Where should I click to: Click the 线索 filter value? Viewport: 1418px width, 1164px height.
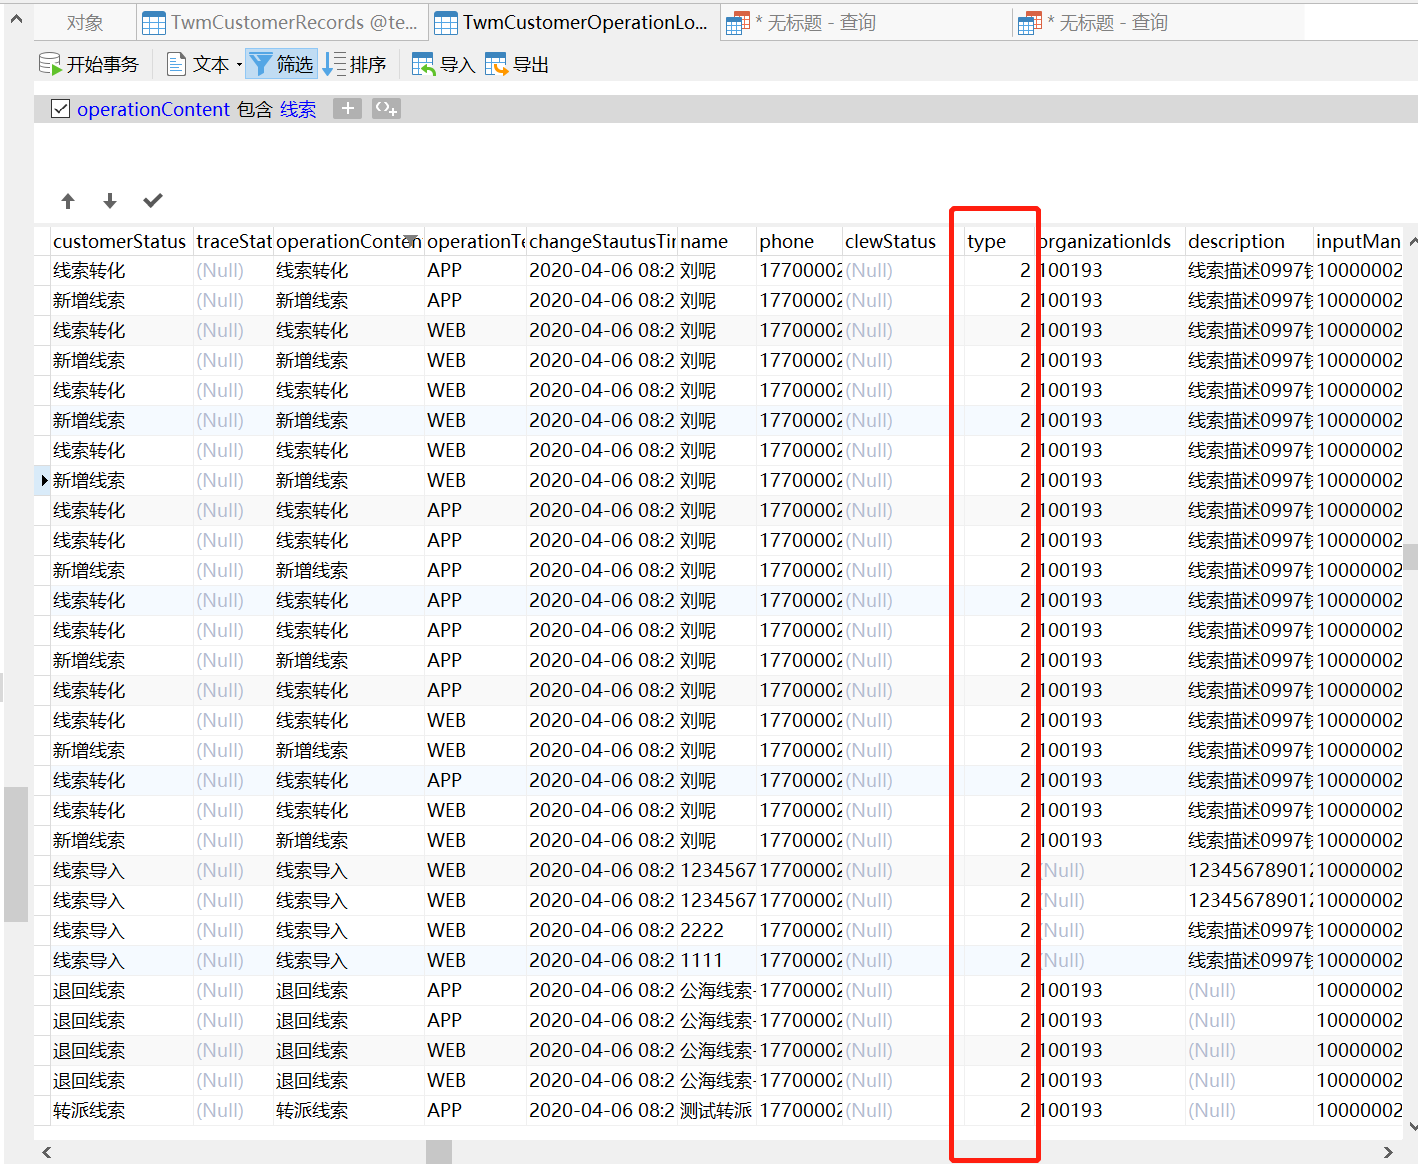[x=298, y=109]
